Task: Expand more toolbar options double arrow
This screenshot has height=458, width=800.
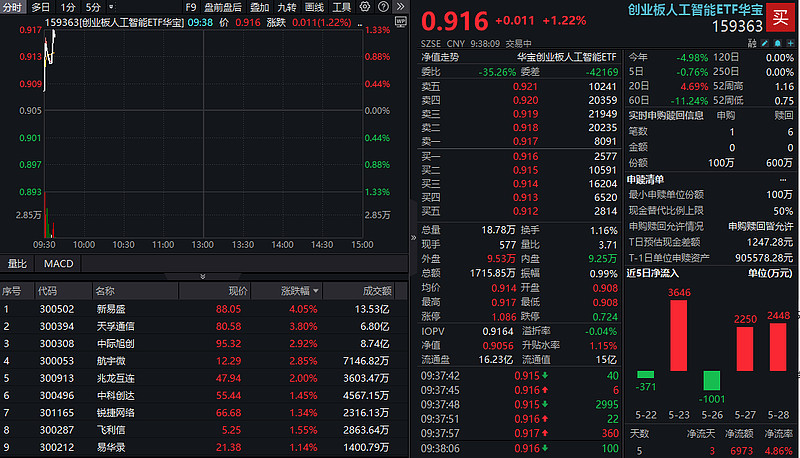Action: (x=401, y=7)
